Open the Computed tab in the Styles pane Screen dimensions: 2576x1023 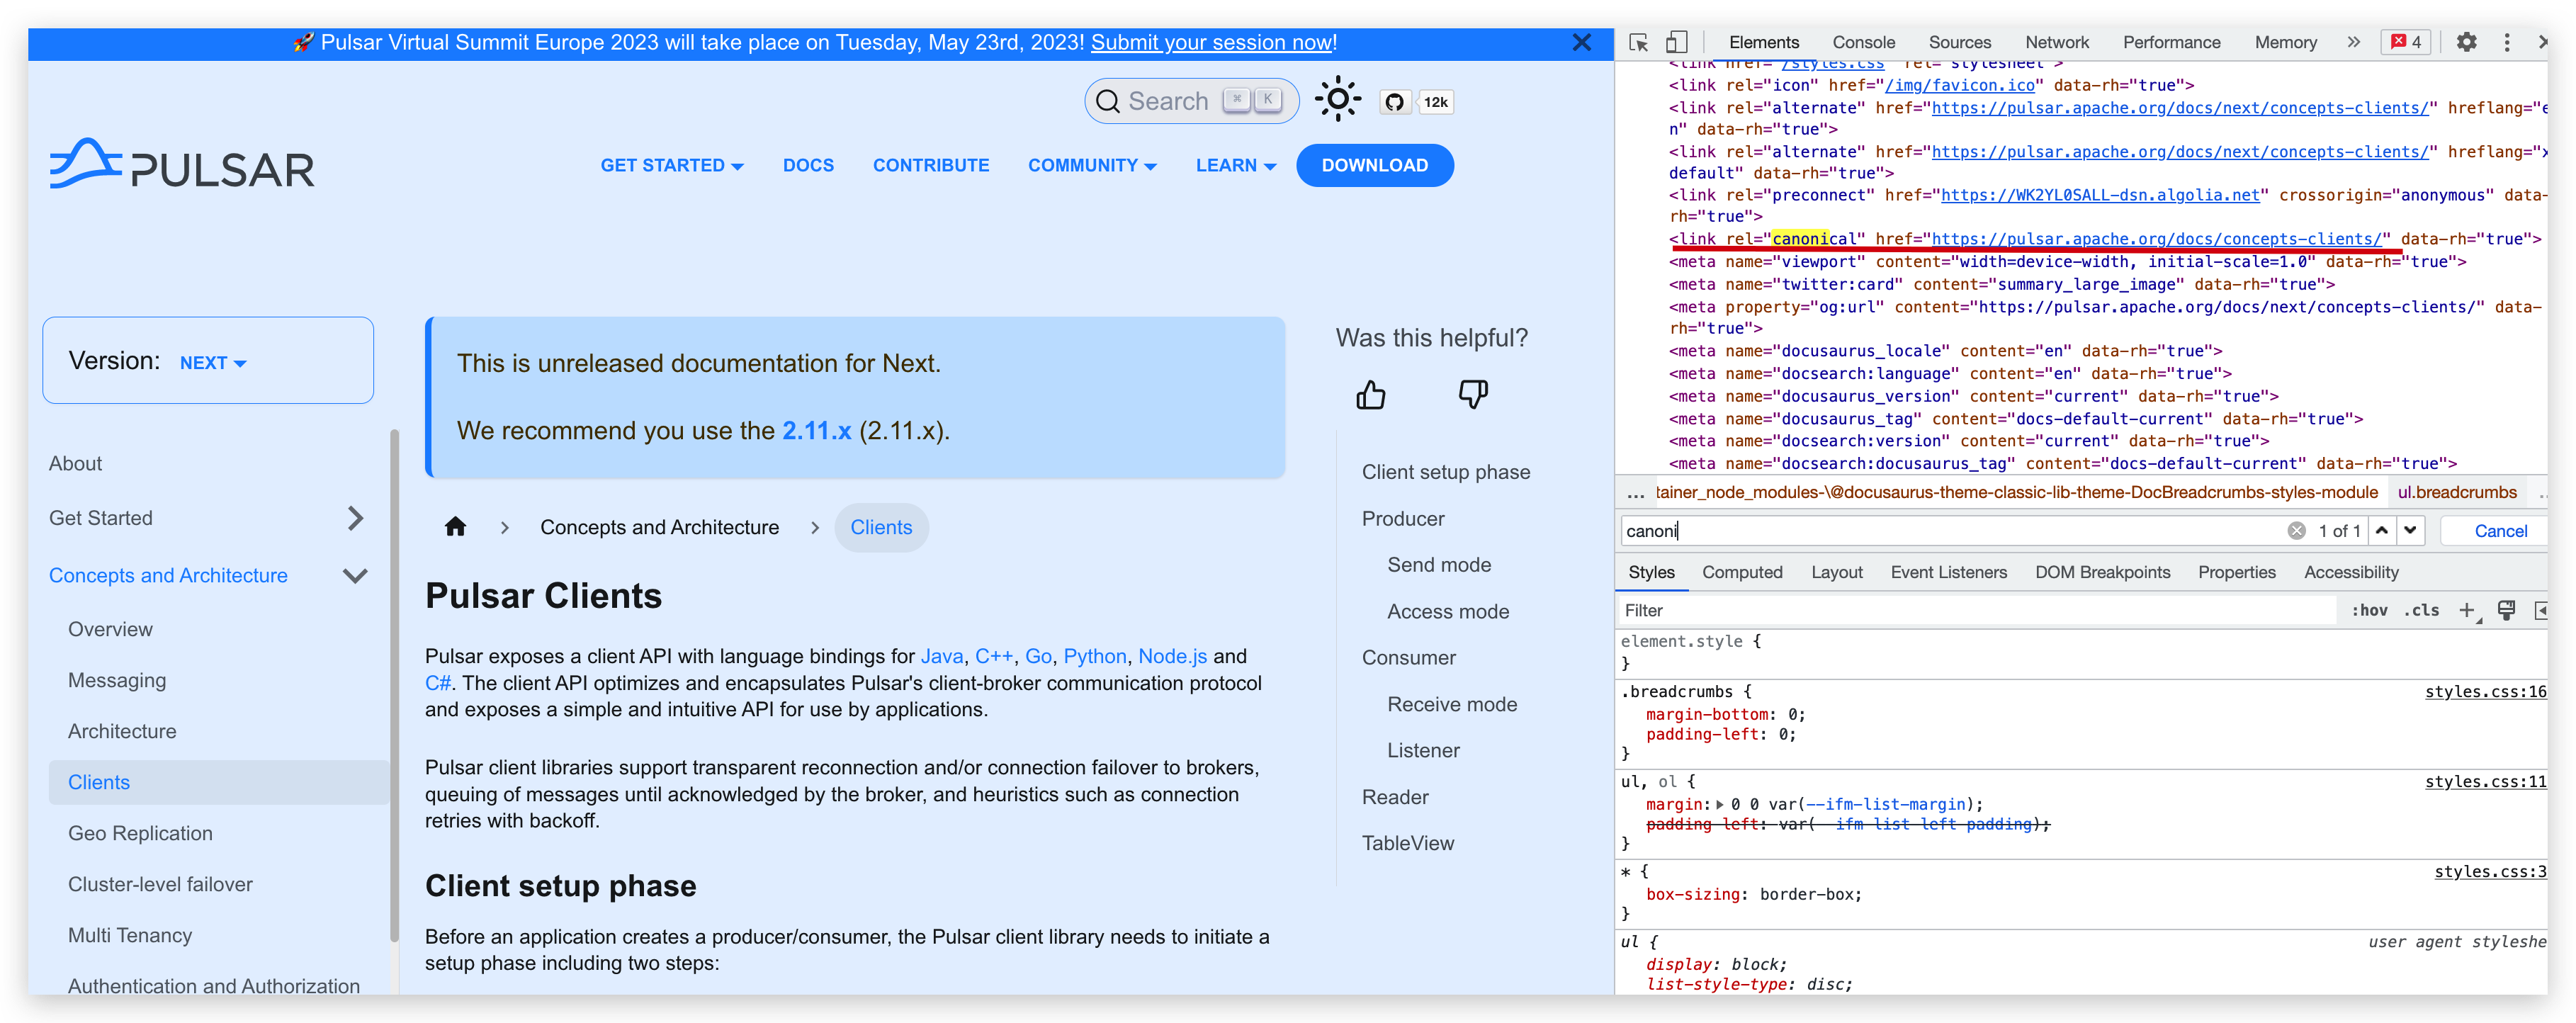click(x=1742, y=572)
